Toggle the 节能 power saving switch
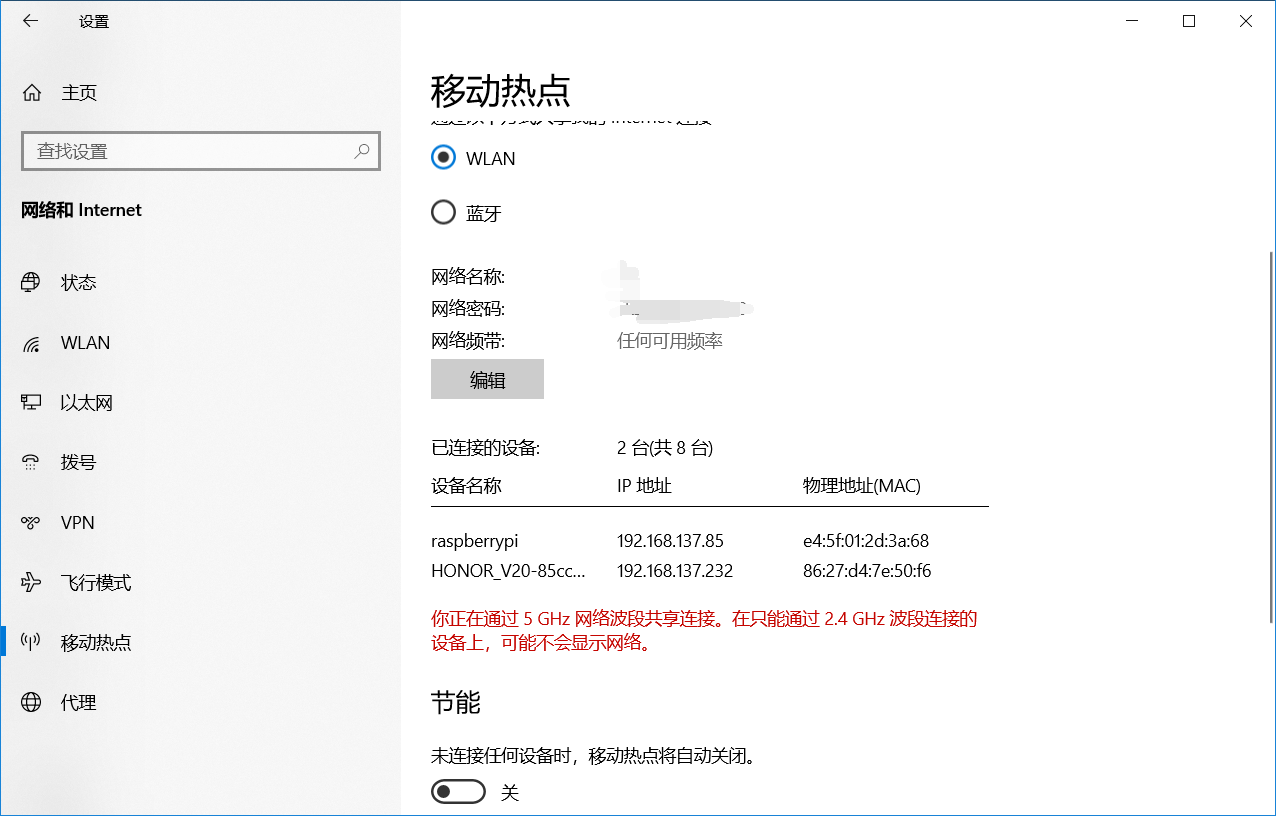 click(458, 792)
